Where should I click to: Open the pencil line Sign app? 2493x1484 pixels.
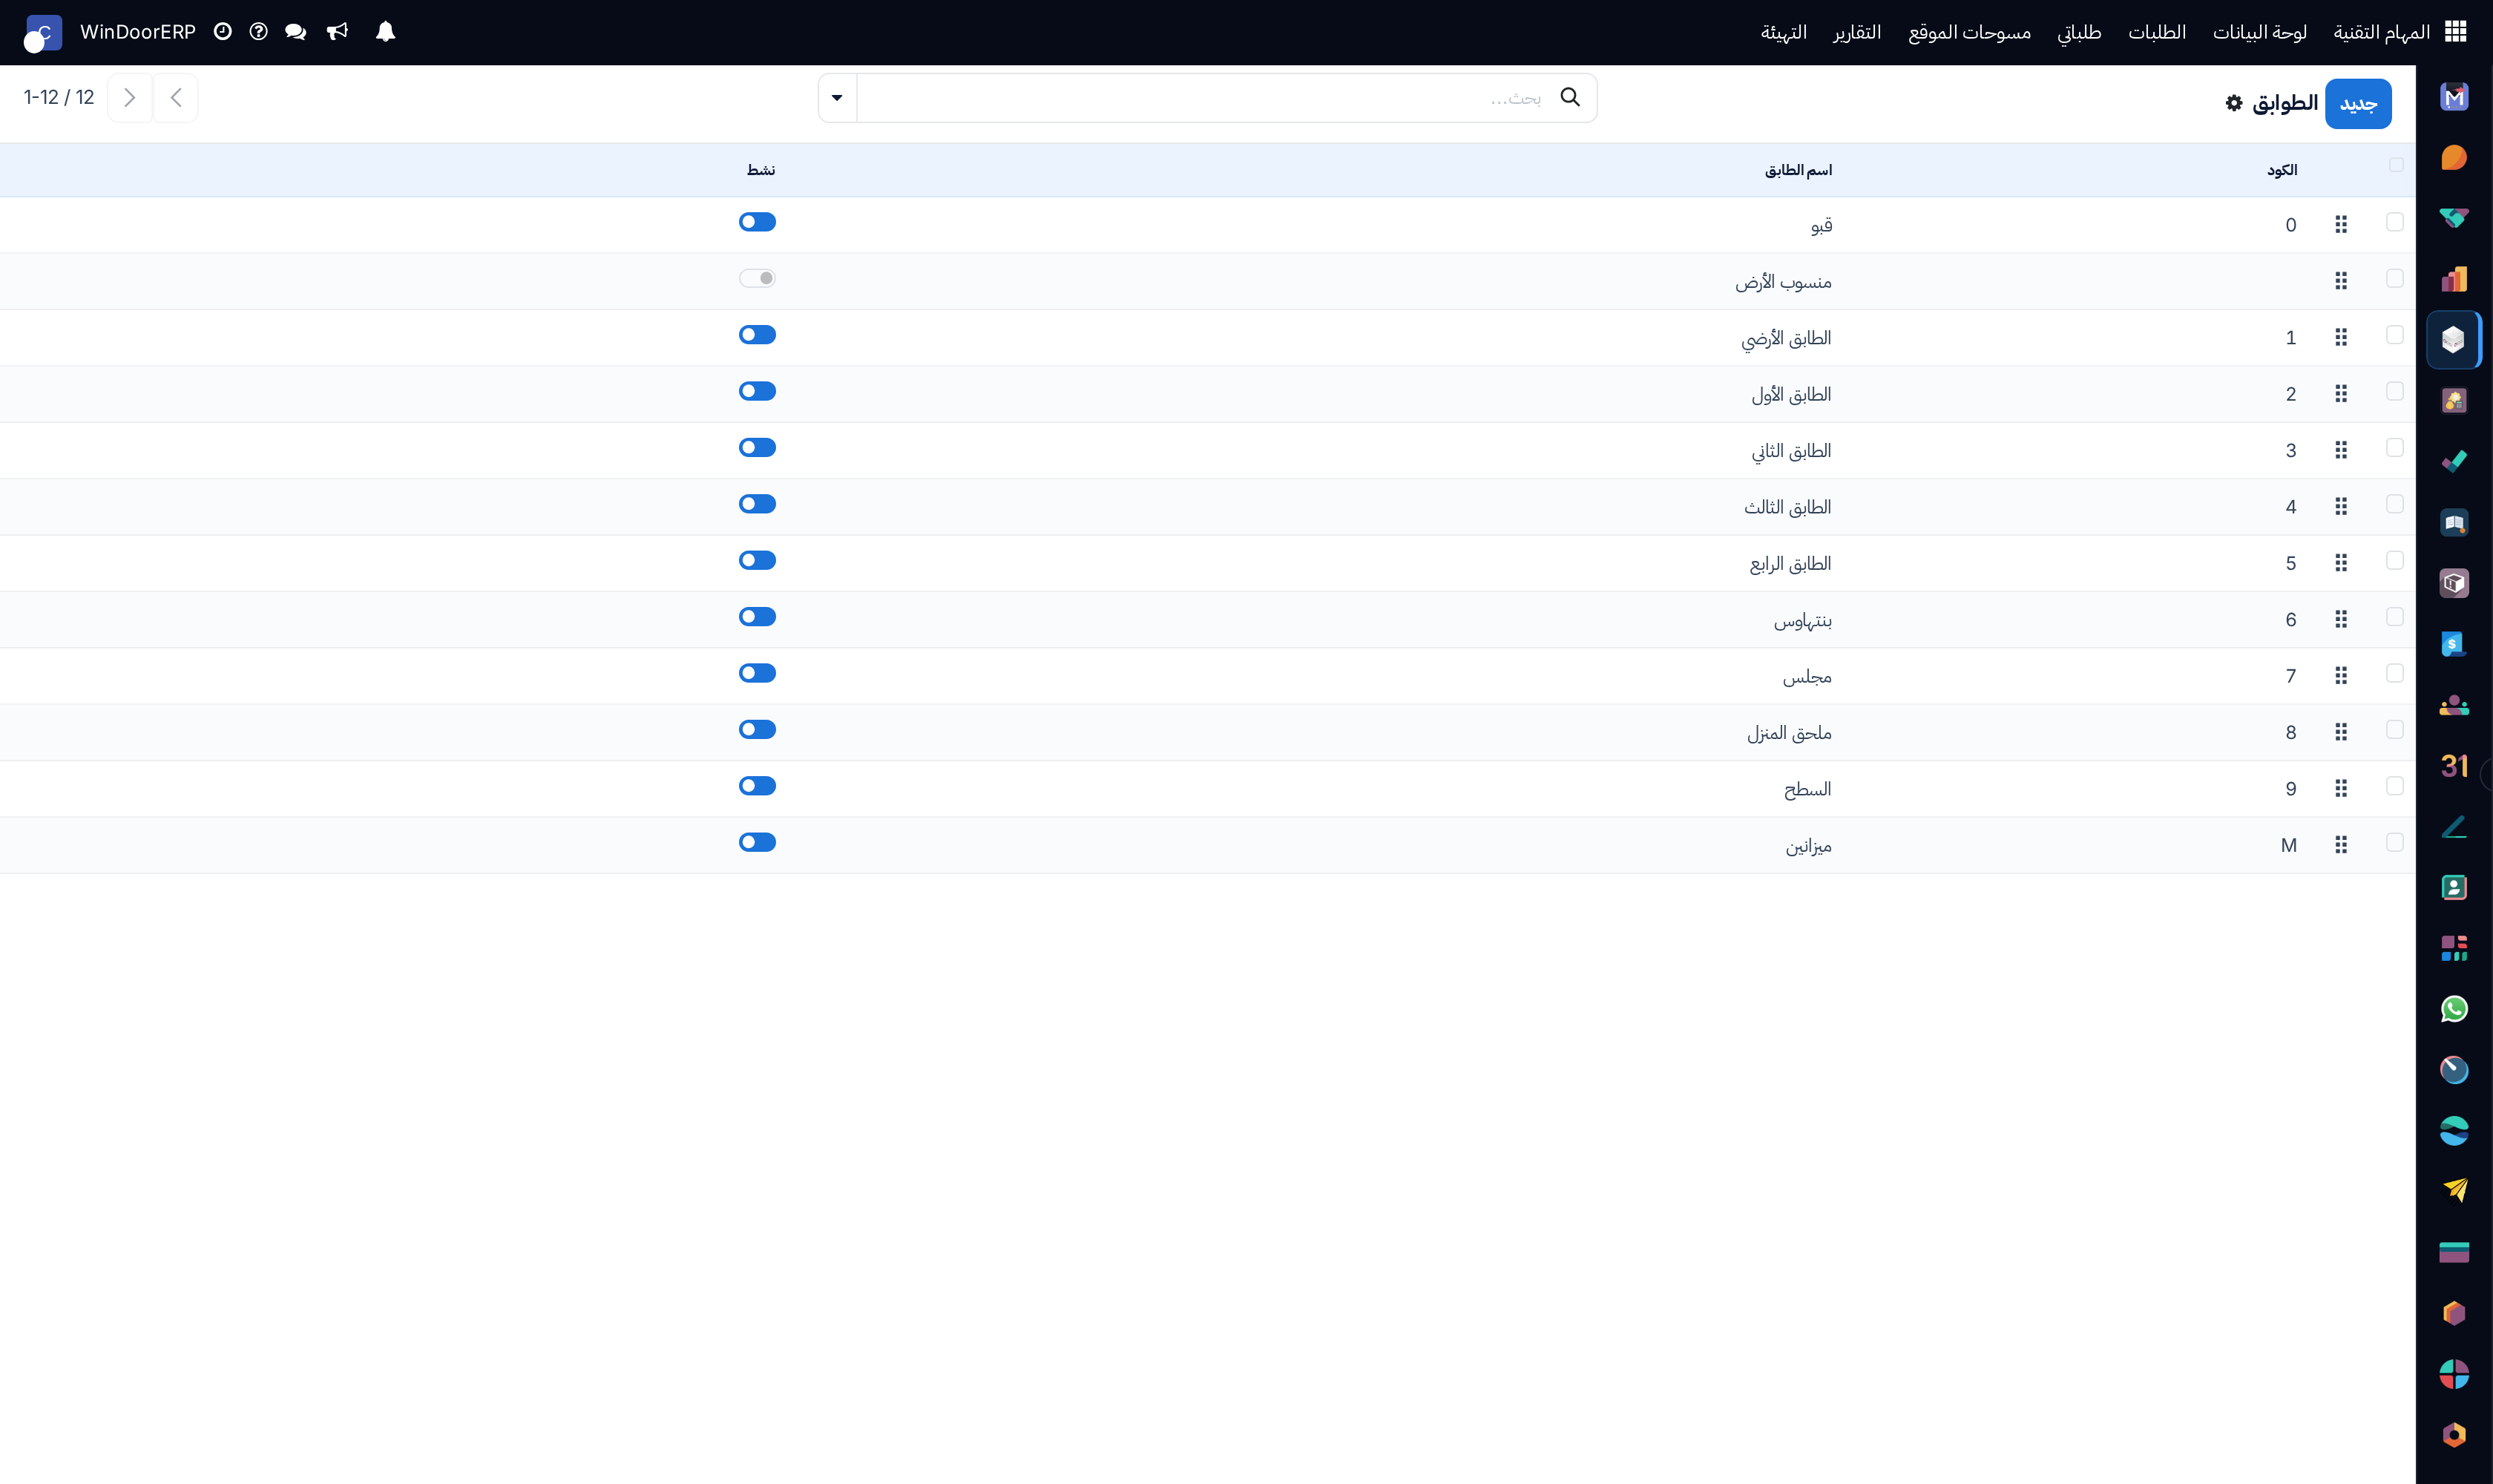2453,827
